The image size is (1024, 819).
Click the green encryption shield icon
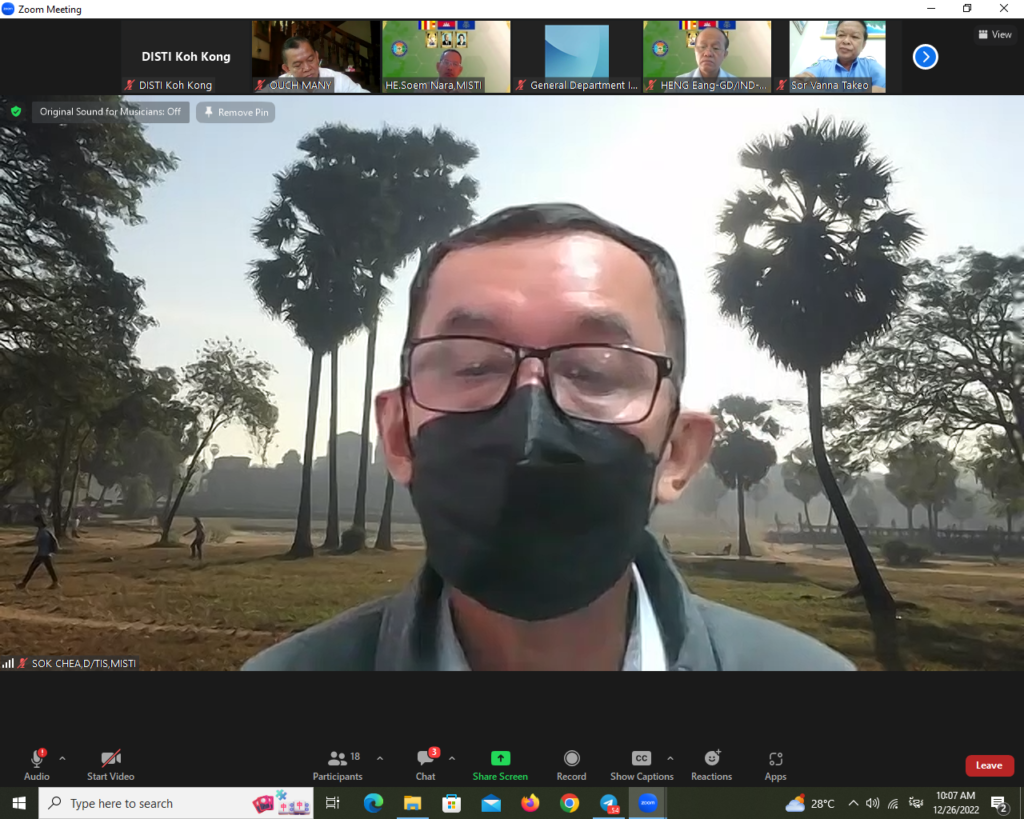coord(16,112)
